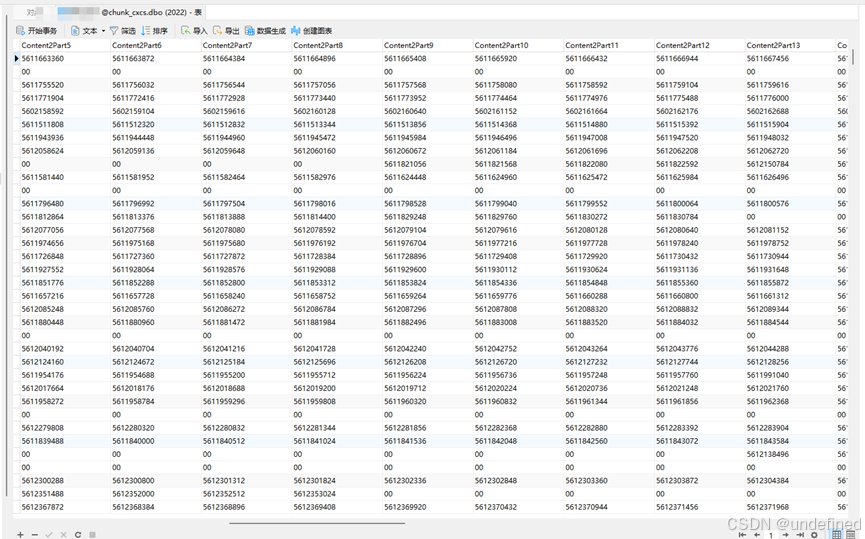Click the Content2Part8 column header
Image resolution: width=865 pixels, height=539 pixels.
(x=337, y=45)
